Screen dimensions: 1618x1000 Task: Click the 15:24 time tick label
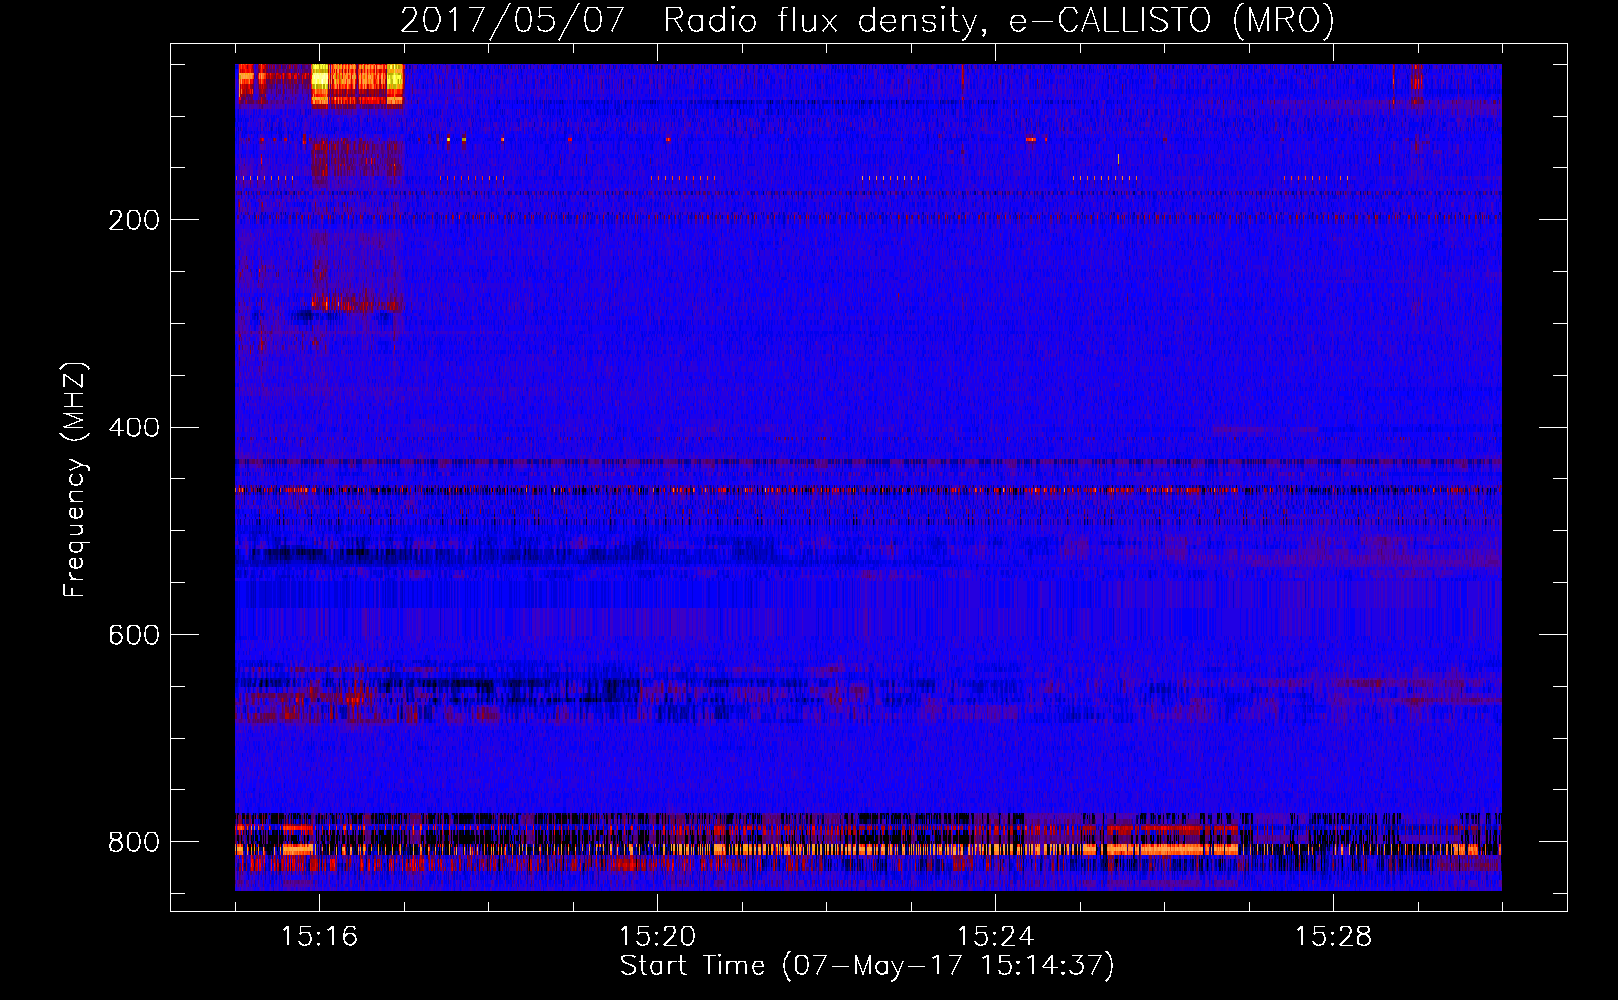(x=995, y=936)
